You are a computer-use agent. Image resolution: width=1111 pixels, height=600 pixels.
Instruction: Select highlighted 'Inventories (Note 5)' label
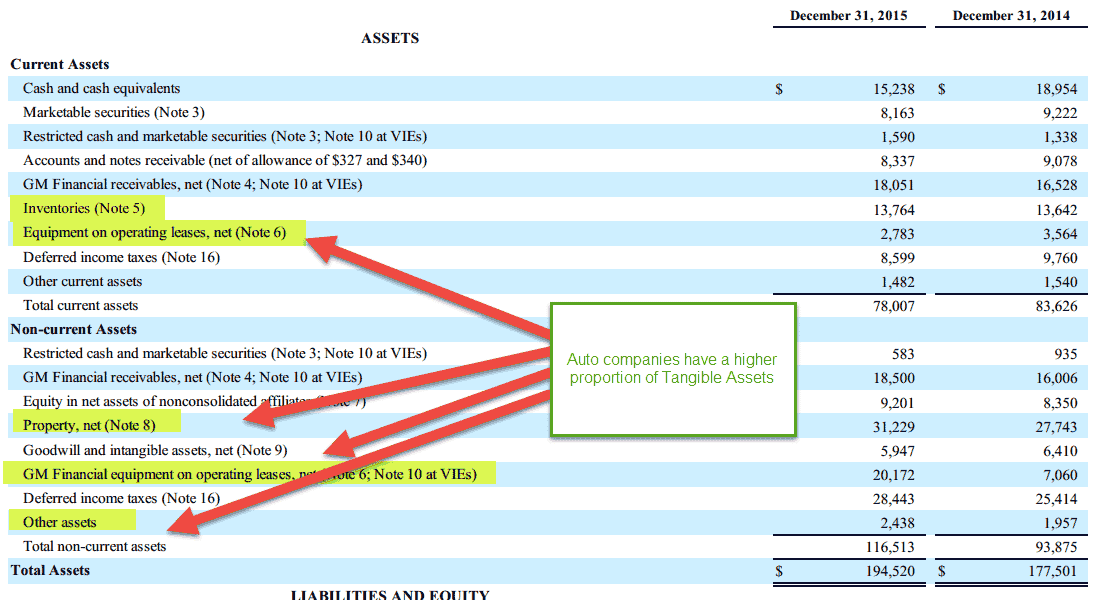coord(84,209)
